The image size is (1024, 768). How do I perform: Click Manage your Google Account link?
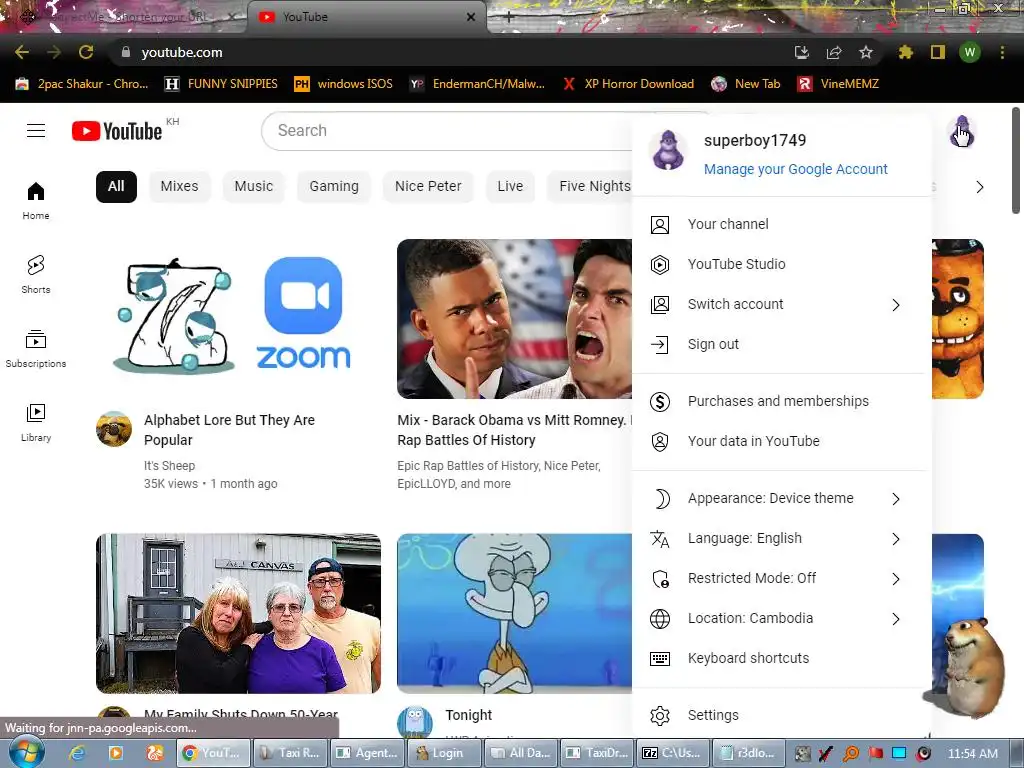coord(795,169)
